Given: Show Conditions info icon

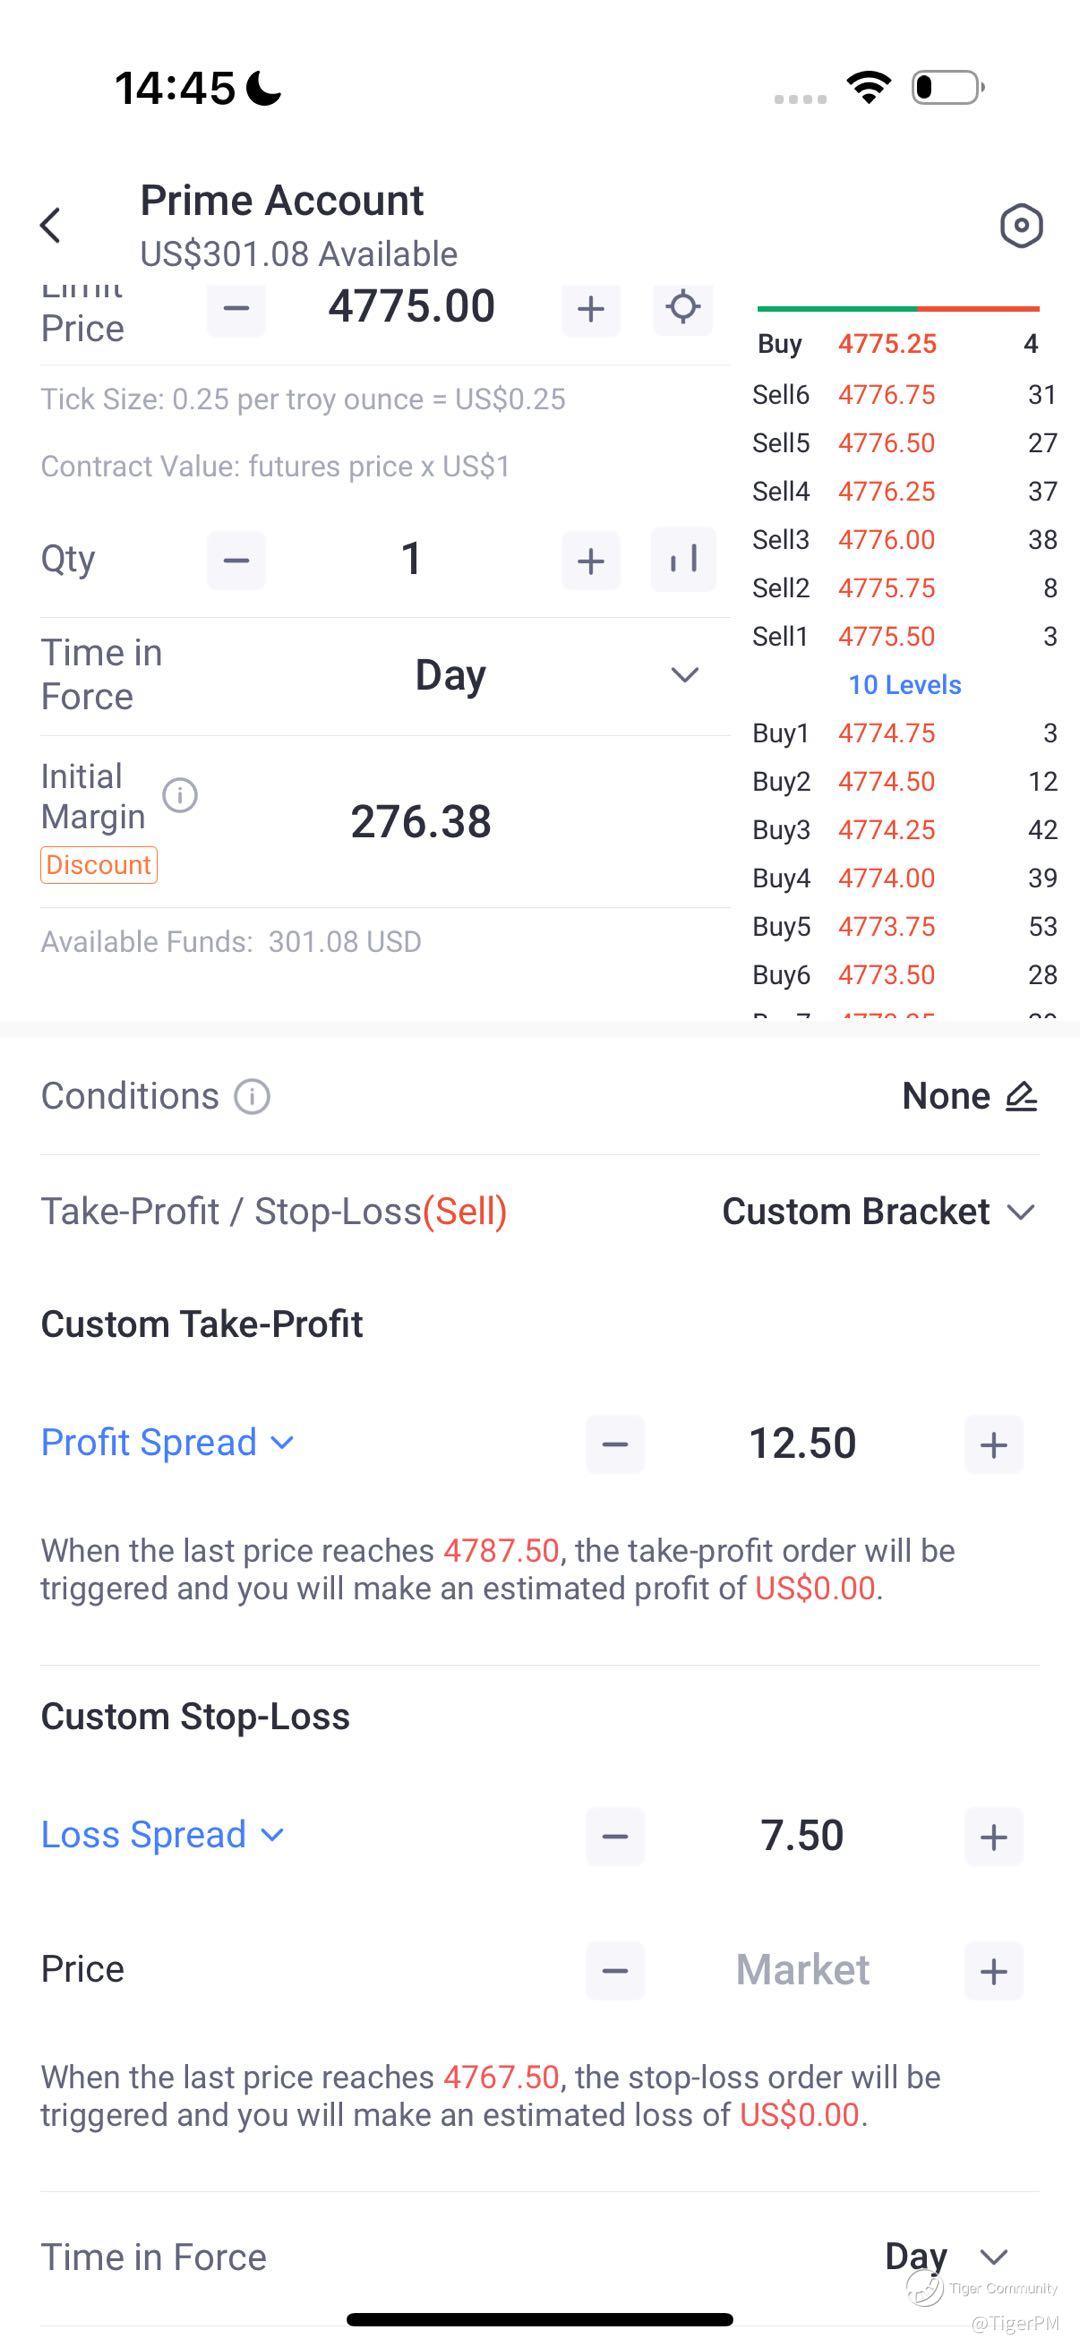Looking at the screenshot, I should click(x=252, y=1097).
